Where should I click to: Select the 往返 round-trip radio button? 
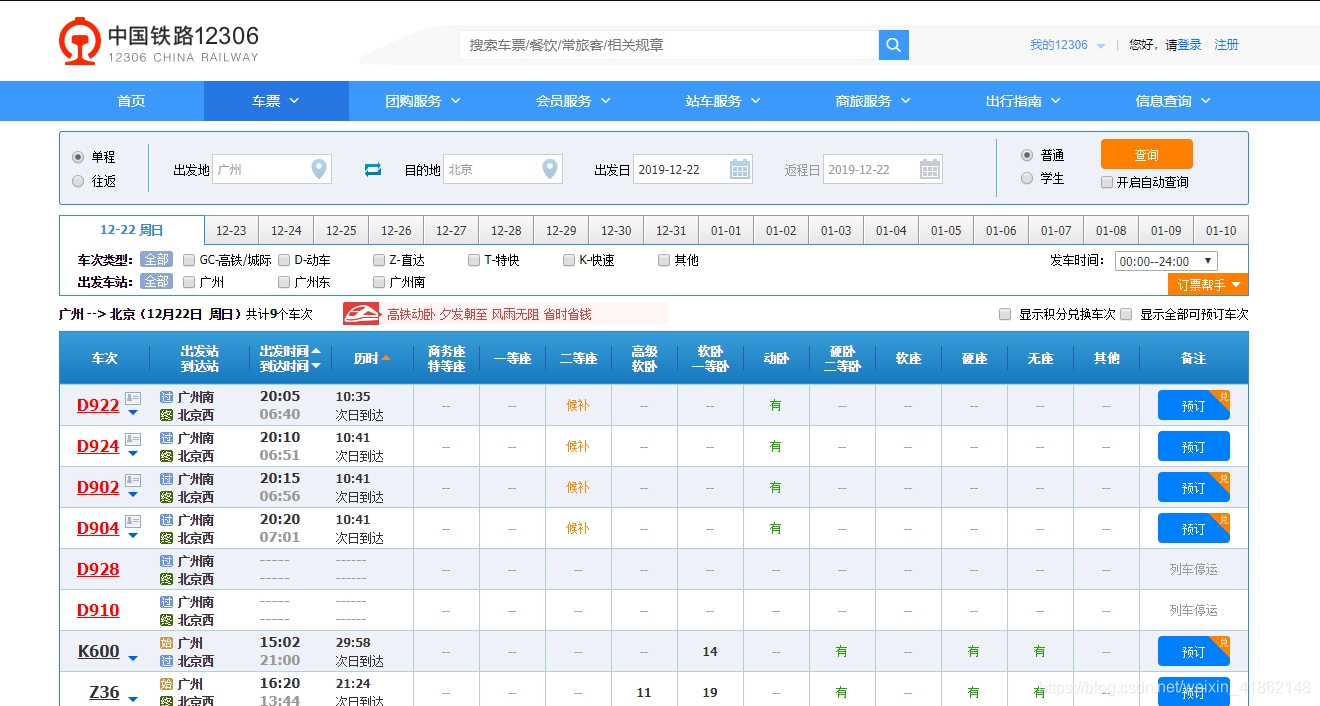click(78, 181)
